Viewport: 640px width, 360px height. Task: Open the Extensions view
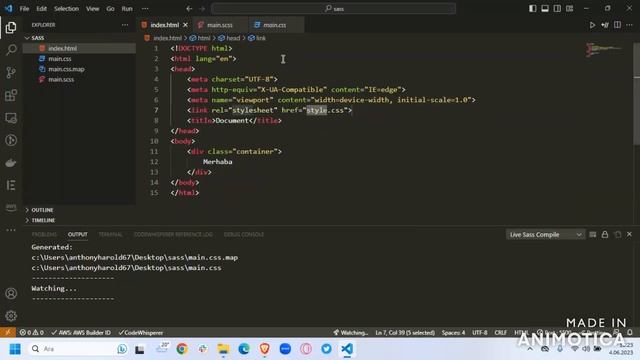(x=11, y=95)
